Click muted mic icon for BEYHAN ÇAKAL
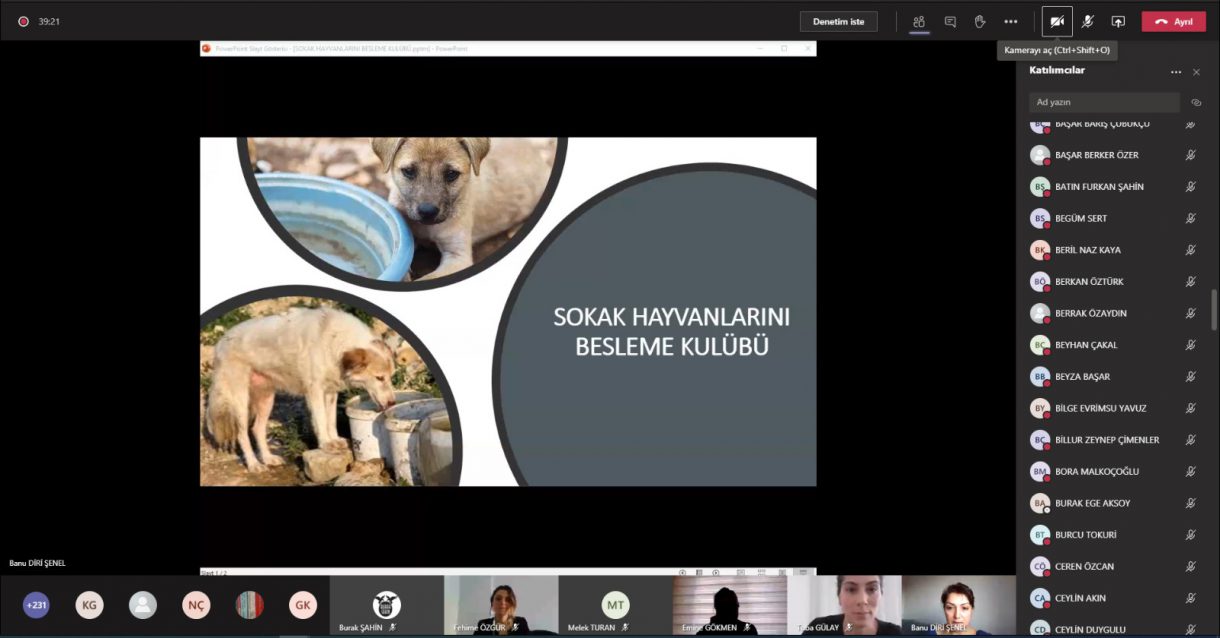 [1190, 345]
